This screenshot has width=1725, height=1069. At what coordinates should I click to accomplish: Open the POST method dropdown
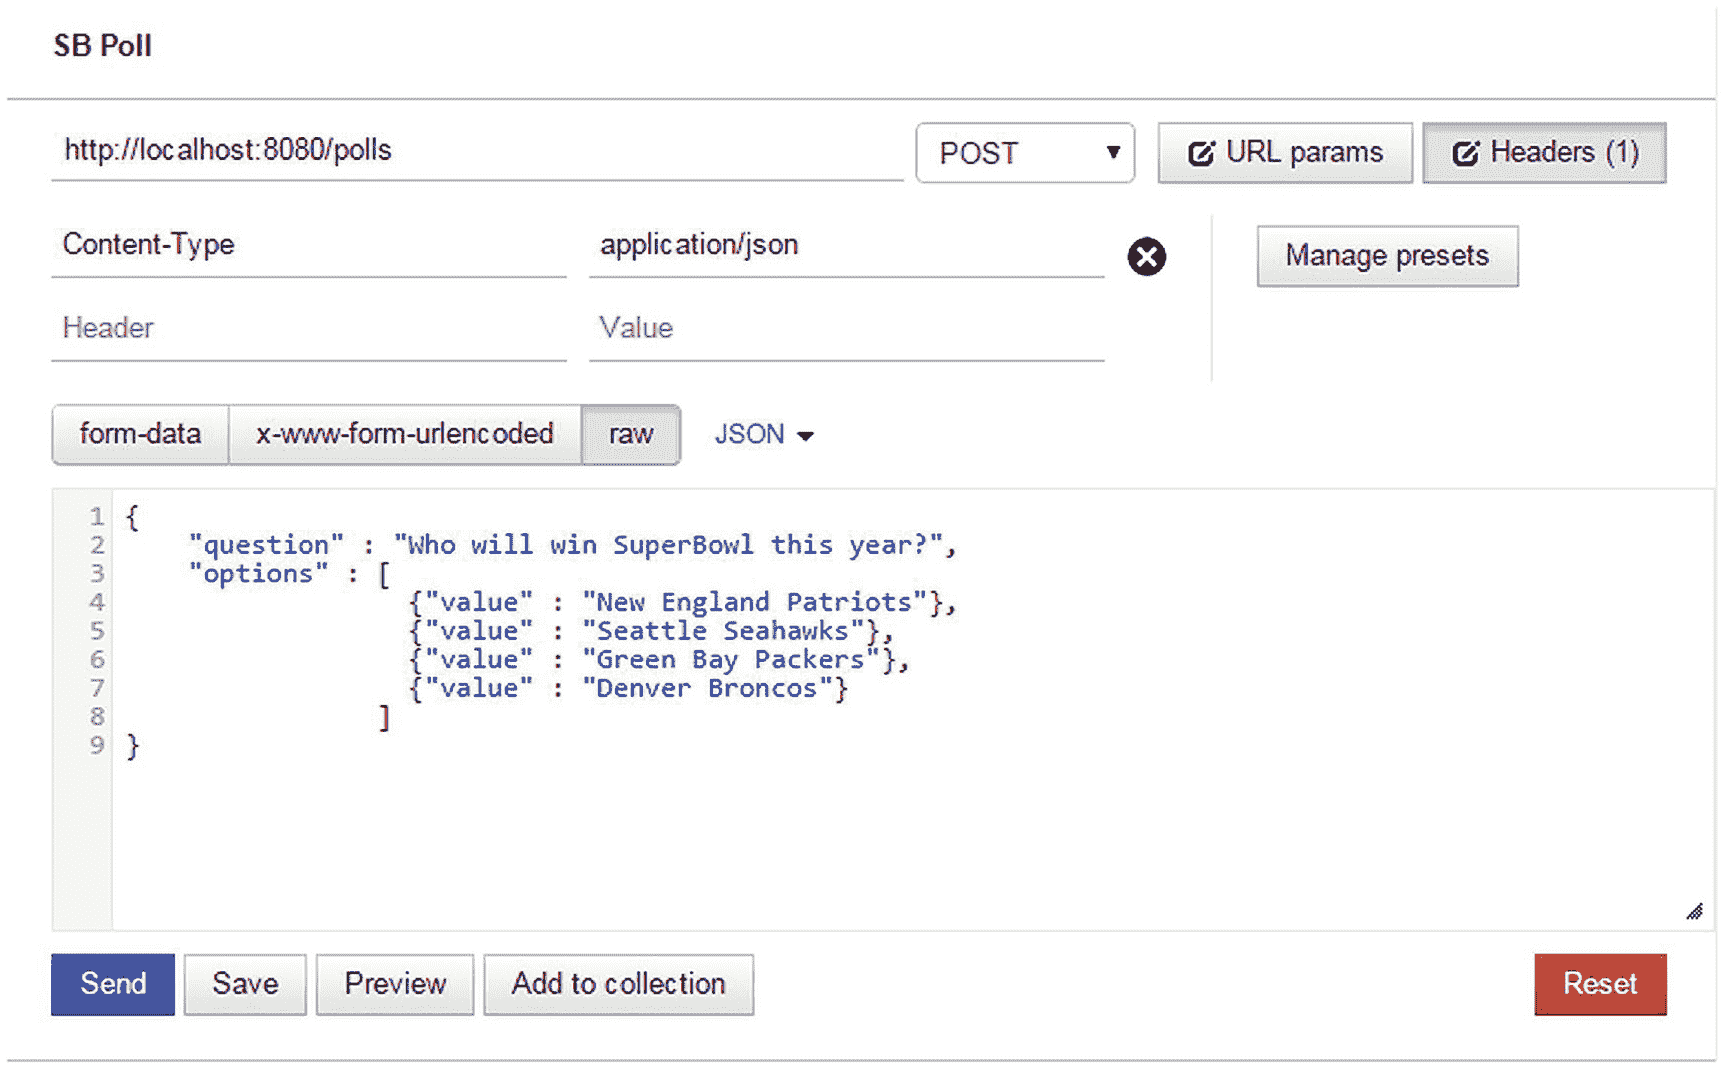click(x=1024, y=153)
